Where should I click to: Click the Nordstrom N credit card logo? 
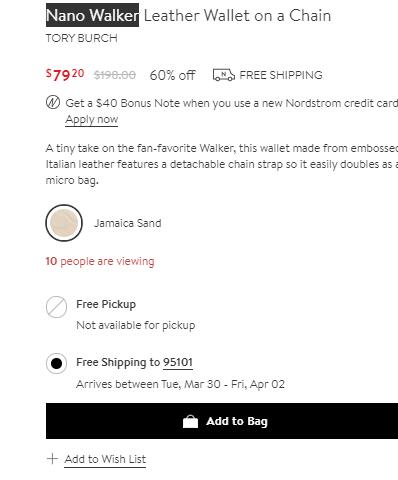[x=53, y=102]
